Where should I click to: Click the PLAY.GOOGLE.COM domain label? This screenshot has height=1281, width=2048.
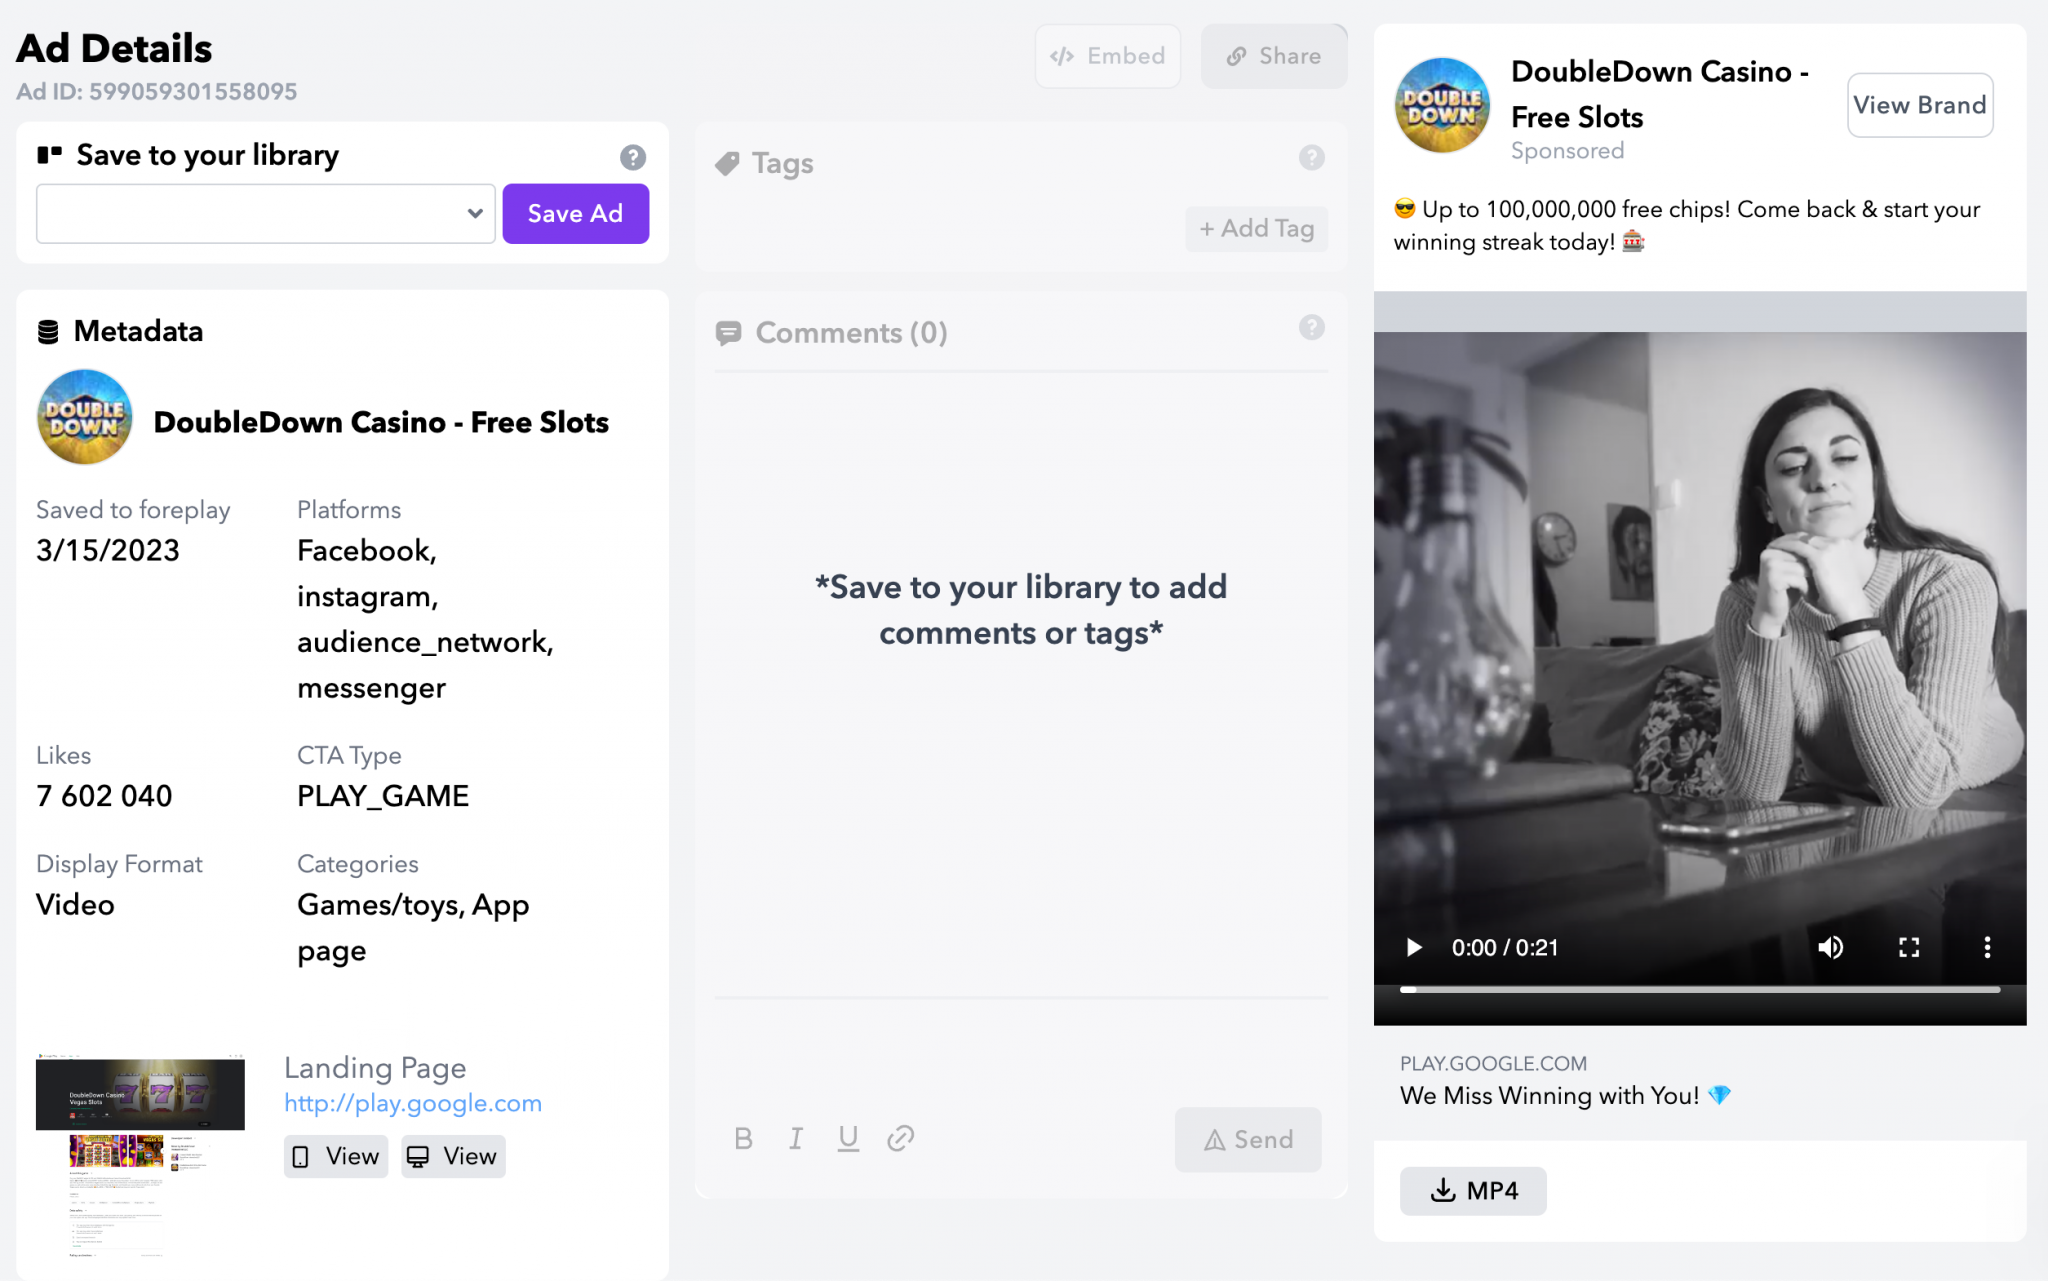[x=1493, y=1064]
